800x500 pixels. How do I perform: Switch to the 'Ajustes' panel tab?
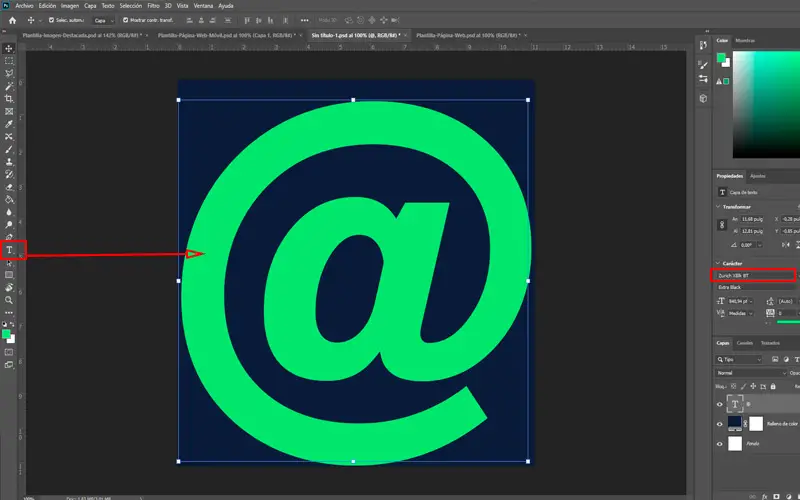tap(758, 176)
